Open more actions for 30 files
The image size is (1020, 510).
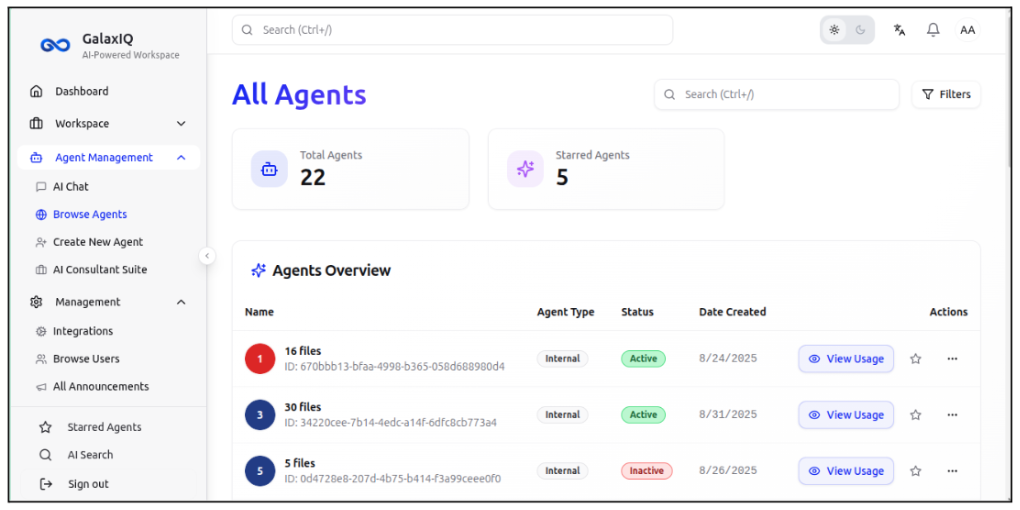(952, 415)
